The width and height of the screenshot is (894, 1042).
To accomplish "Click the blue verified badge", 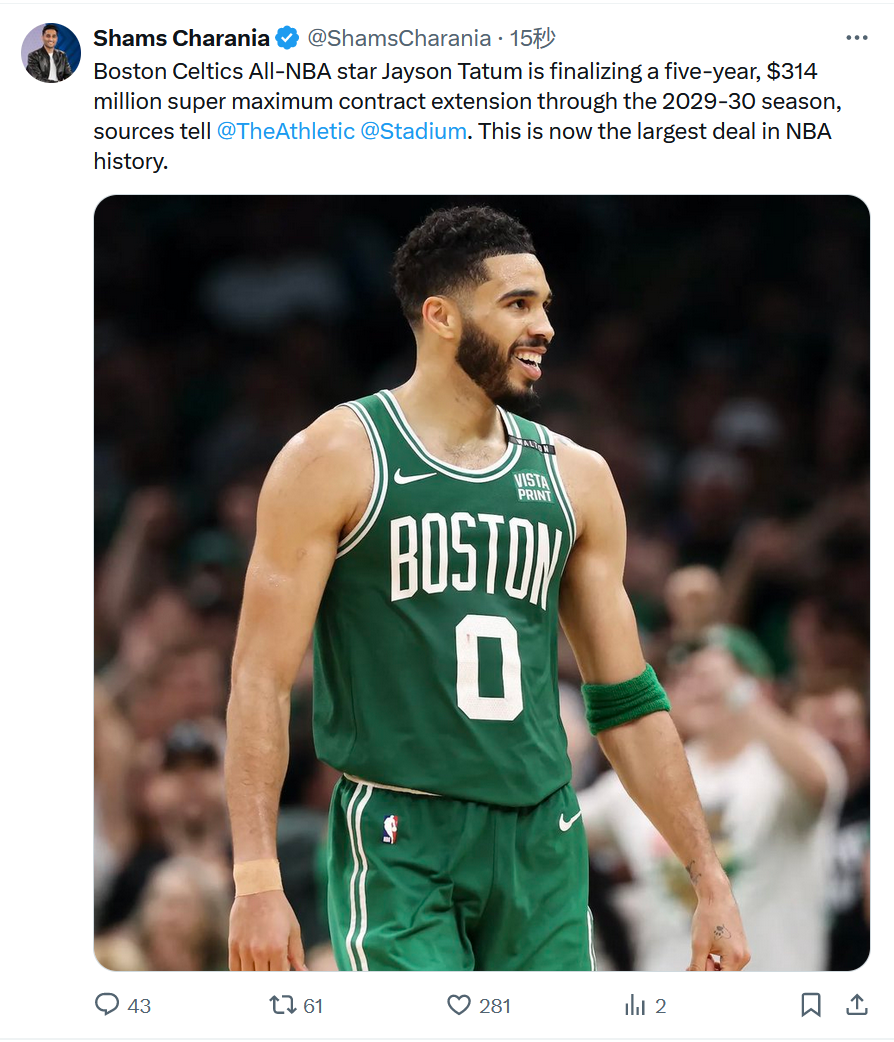I will [287, 39].
